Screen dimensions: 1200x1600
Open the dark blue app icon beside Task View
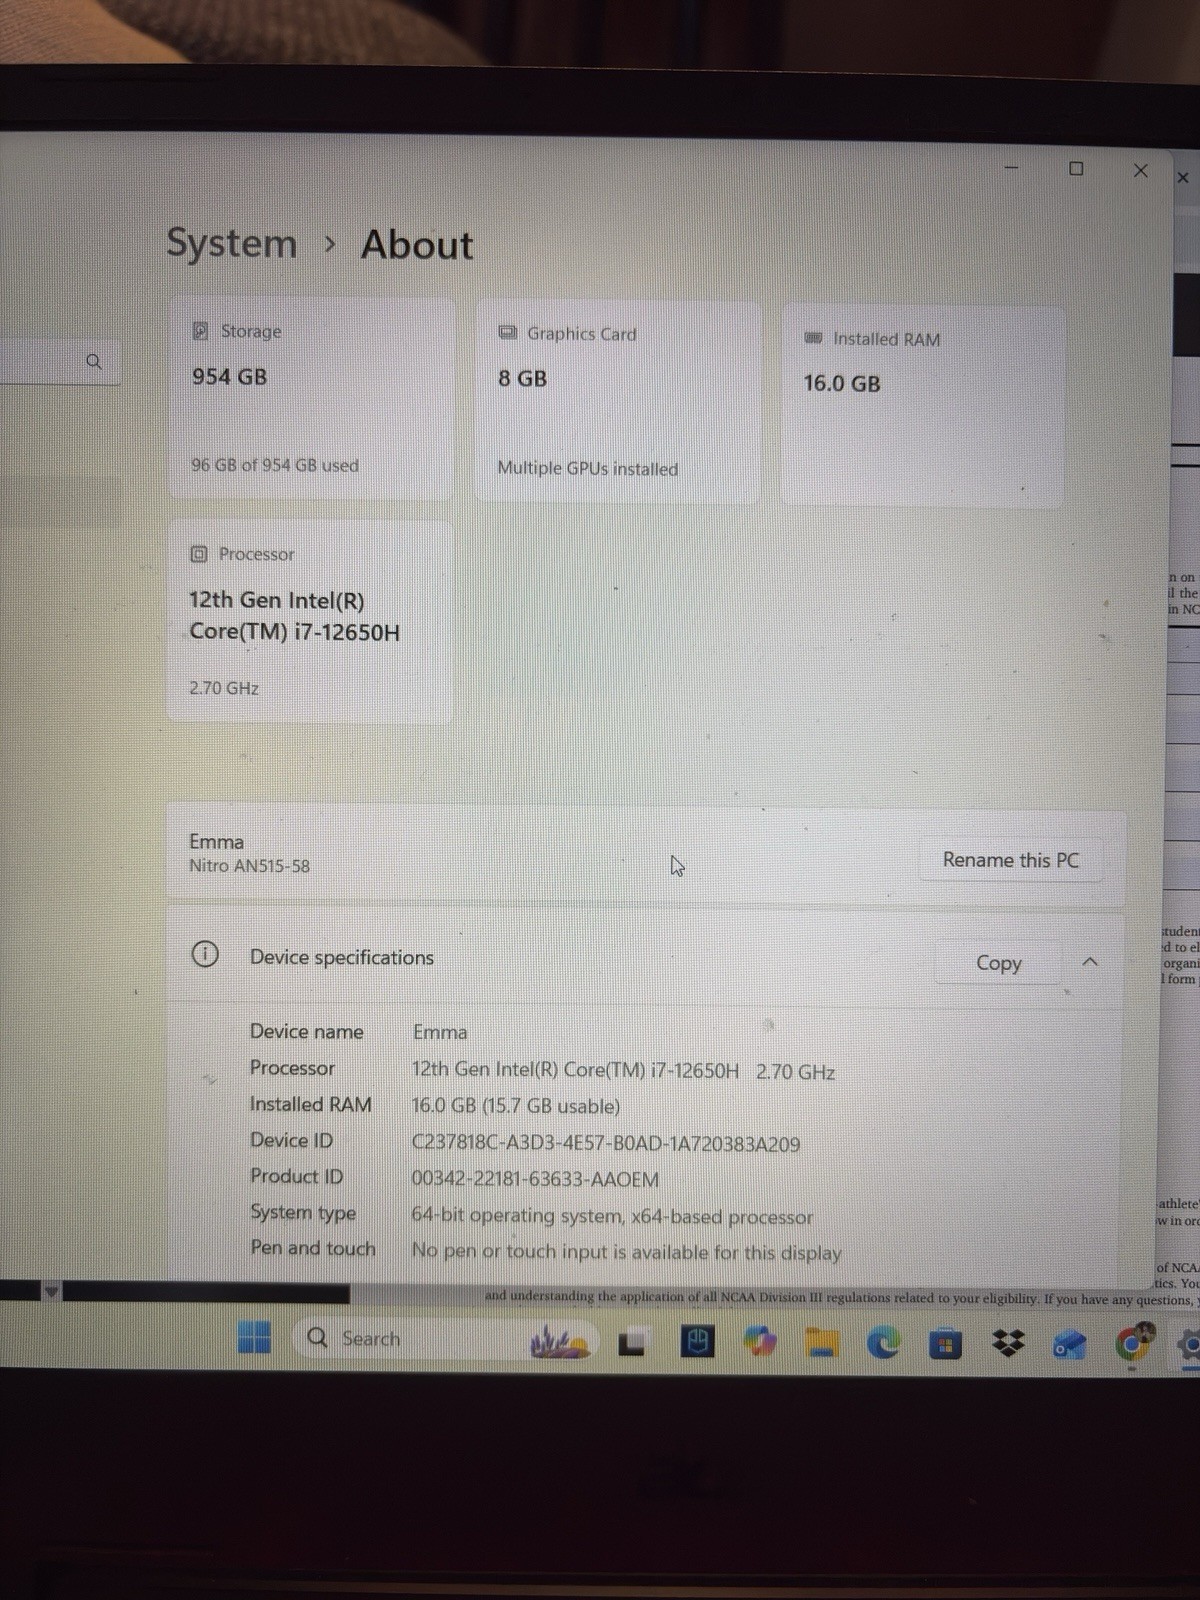697,1343
